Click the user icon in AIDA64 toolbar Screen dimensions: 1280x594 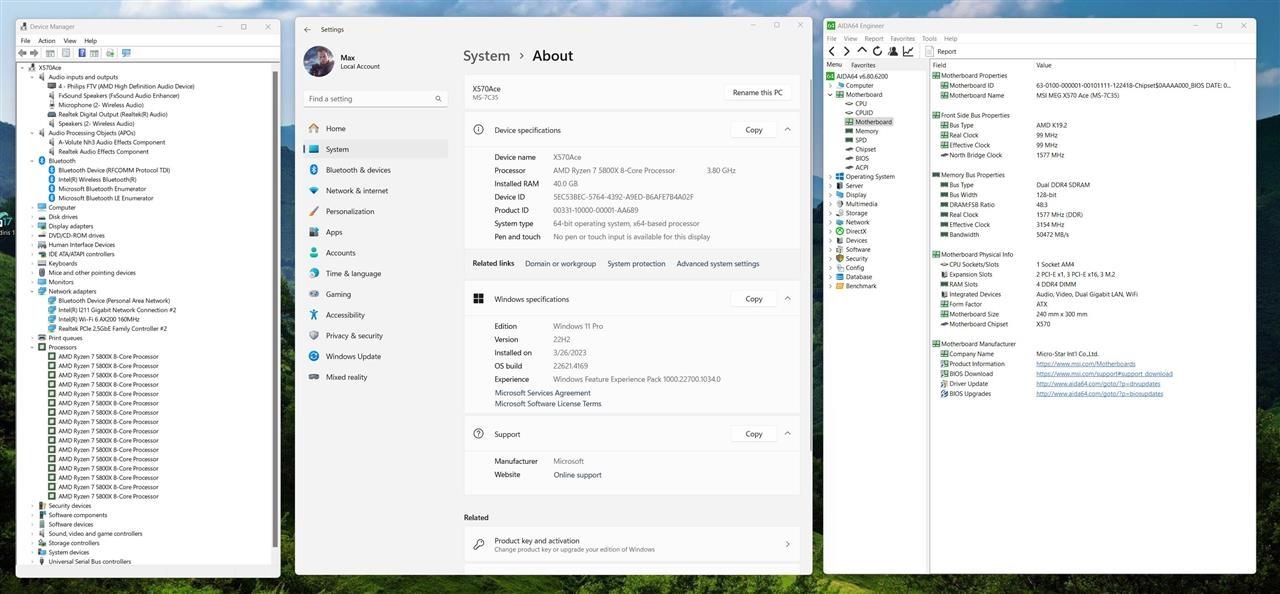coord(892,51)
